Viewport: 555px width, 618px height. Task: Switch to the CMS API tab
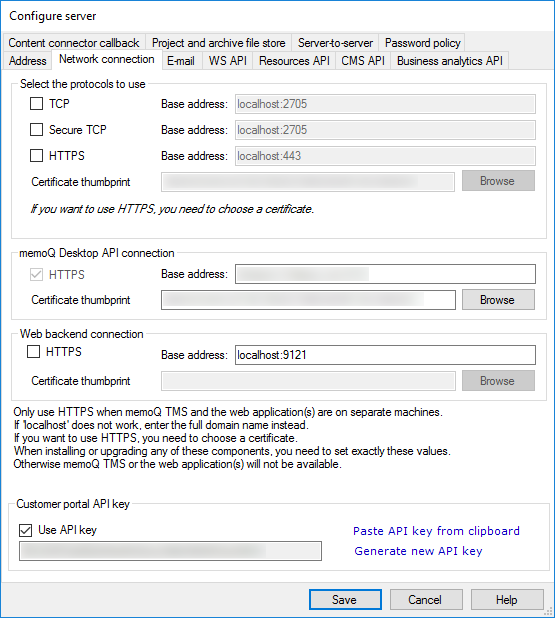(363, 61)
